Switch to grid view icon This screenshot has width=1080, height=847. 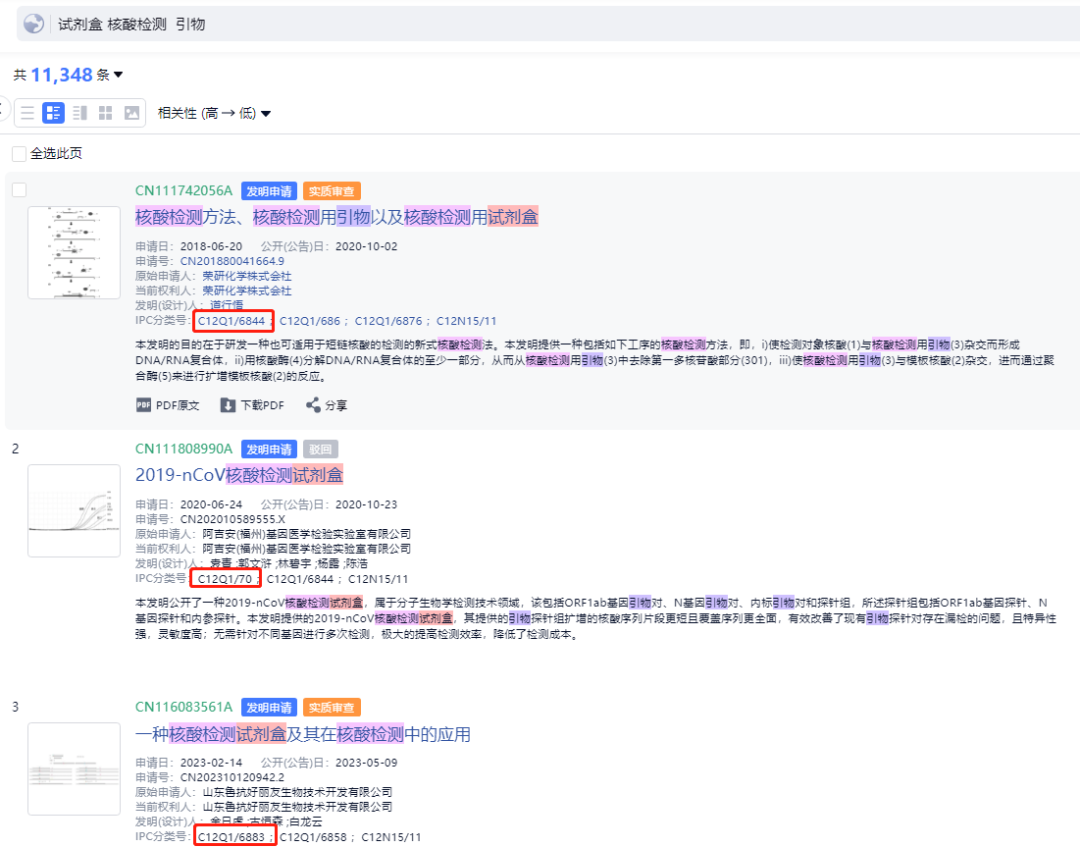[x=105, y=113]
